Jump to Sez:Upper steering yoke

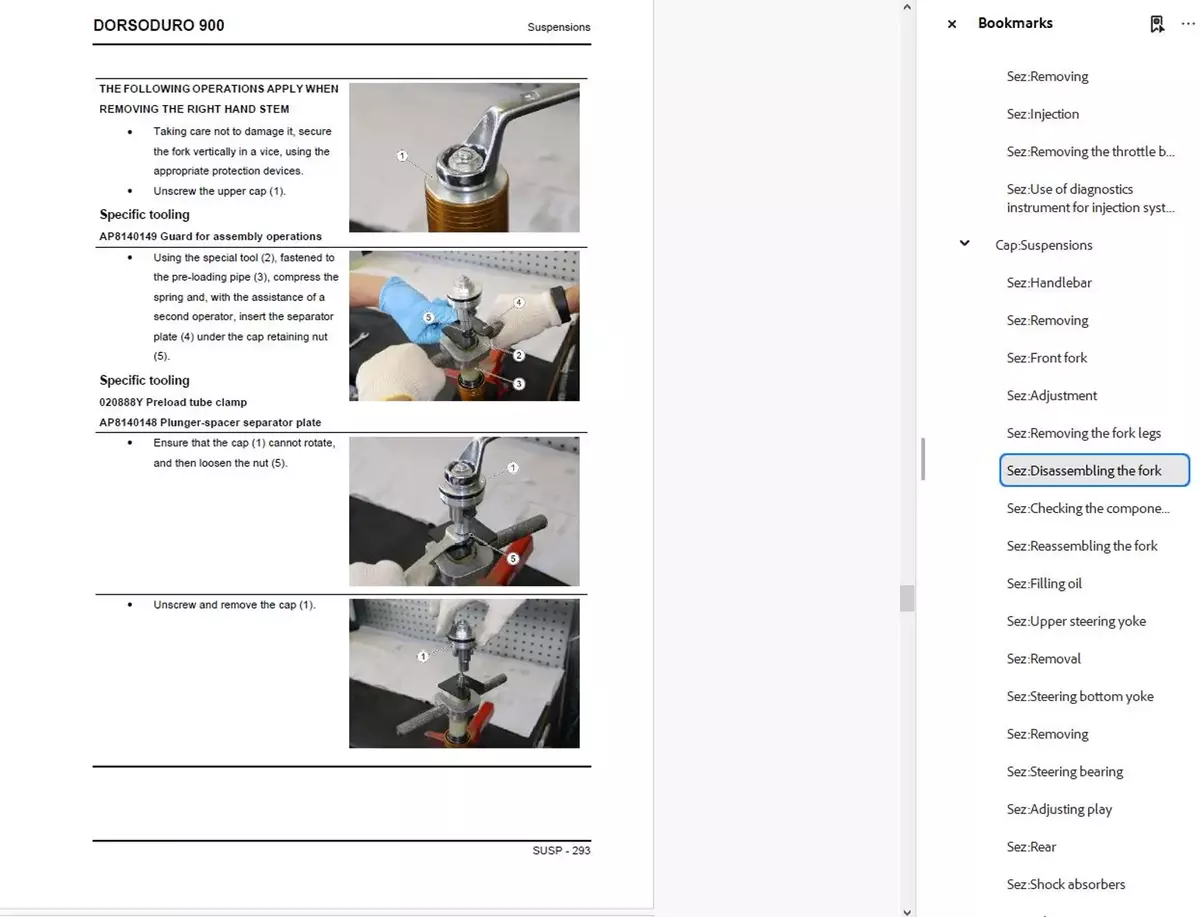[x=1076, y=621]
